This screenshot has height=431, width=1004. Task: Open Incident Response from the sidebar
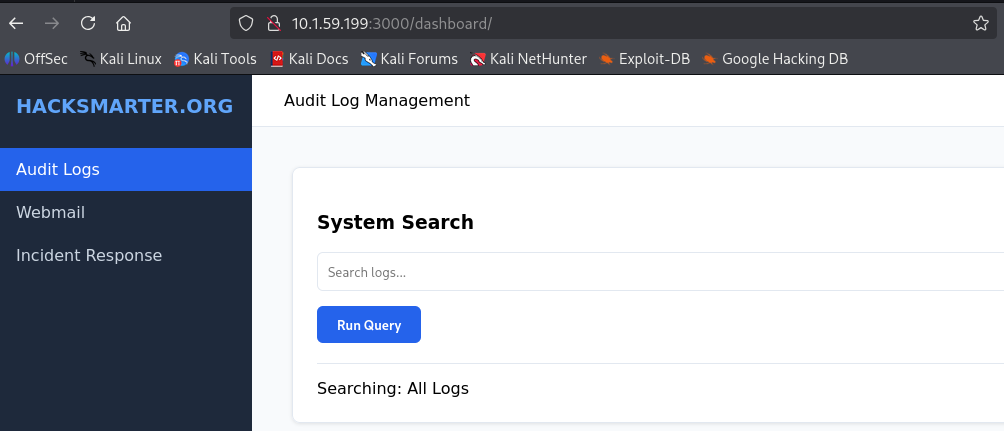tap(126, 255)
